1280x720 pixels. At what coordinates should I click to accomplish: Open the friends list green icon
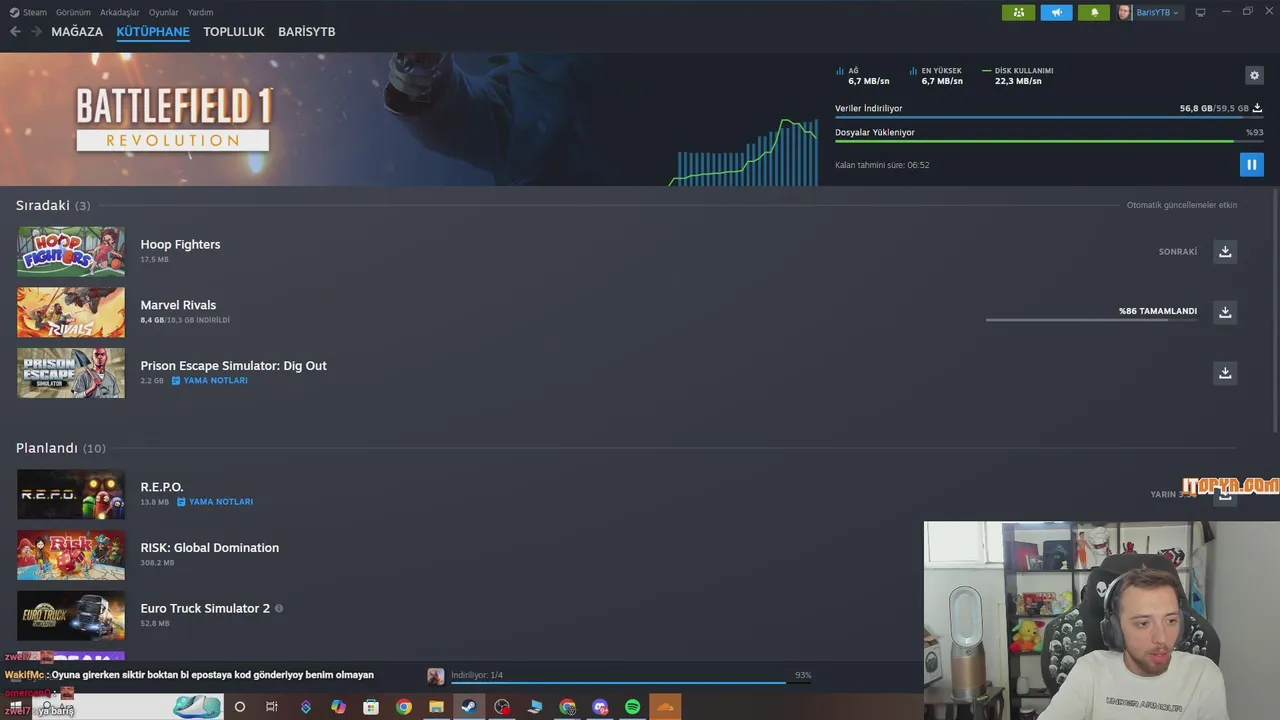(x=1018, y=12)
